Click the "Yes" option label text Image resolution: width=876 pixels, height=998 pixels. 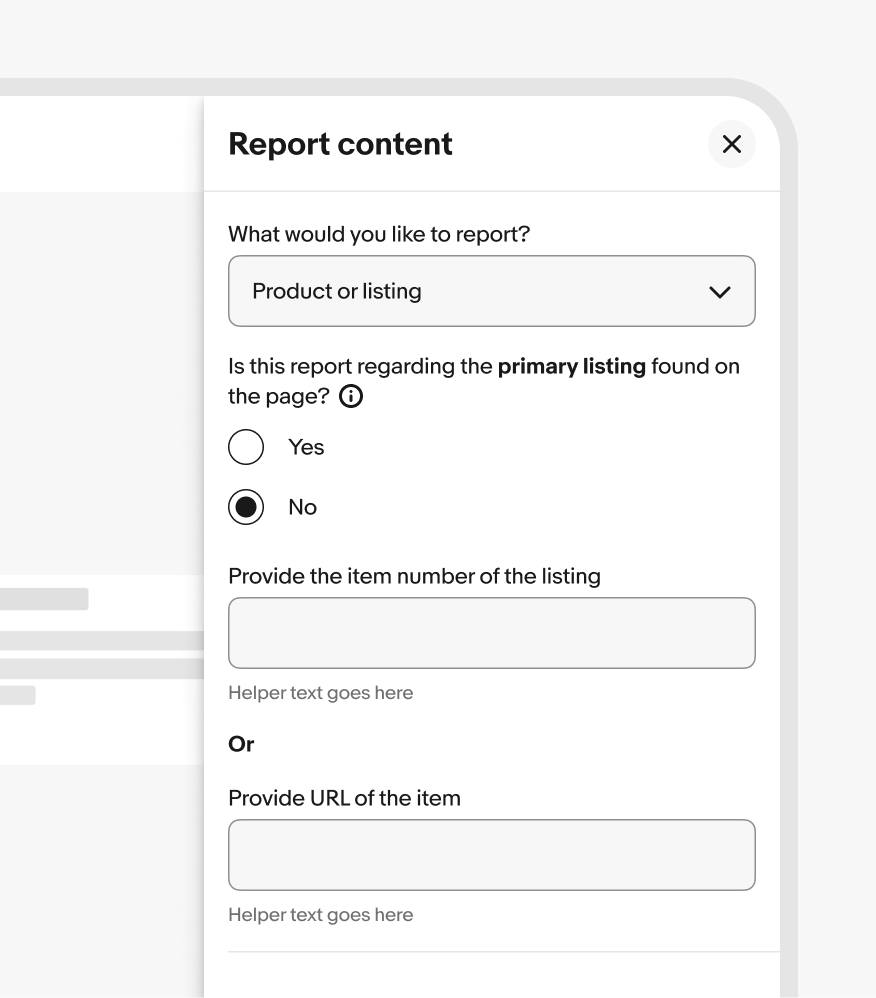click(x=306, y=447)
